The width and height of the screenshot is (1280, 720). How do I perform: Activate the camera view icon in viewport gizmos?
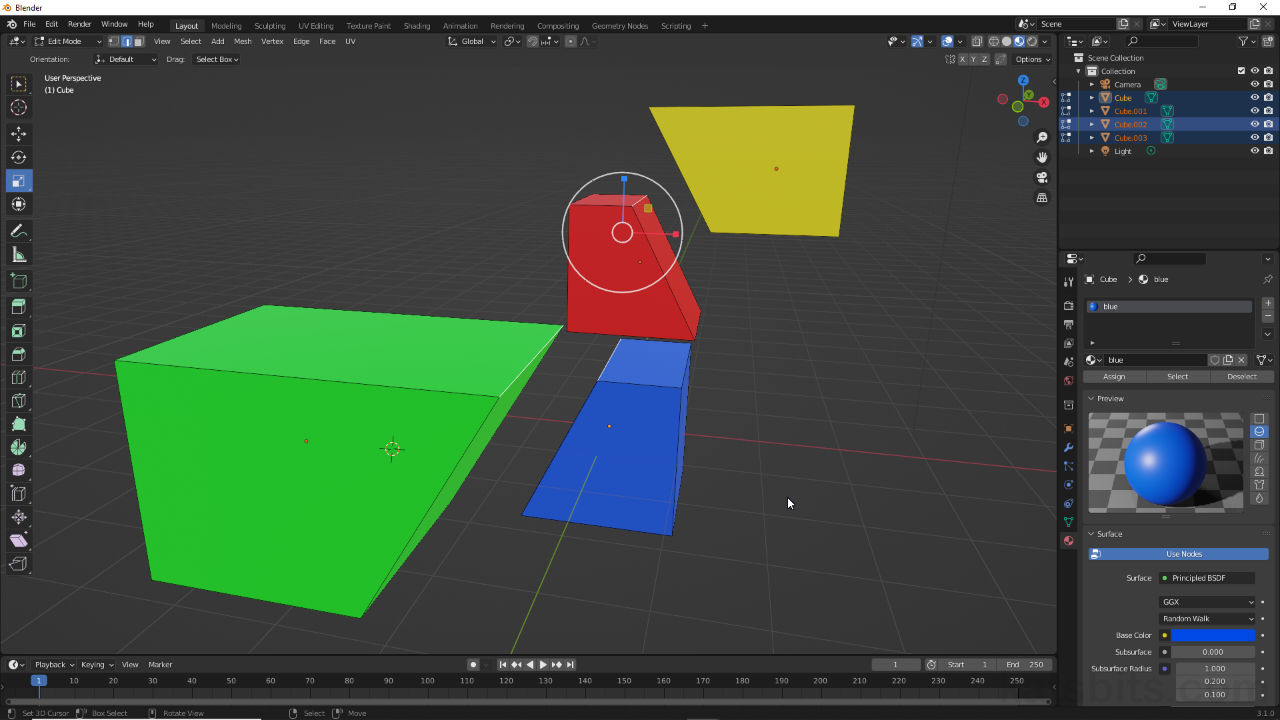1042,176
